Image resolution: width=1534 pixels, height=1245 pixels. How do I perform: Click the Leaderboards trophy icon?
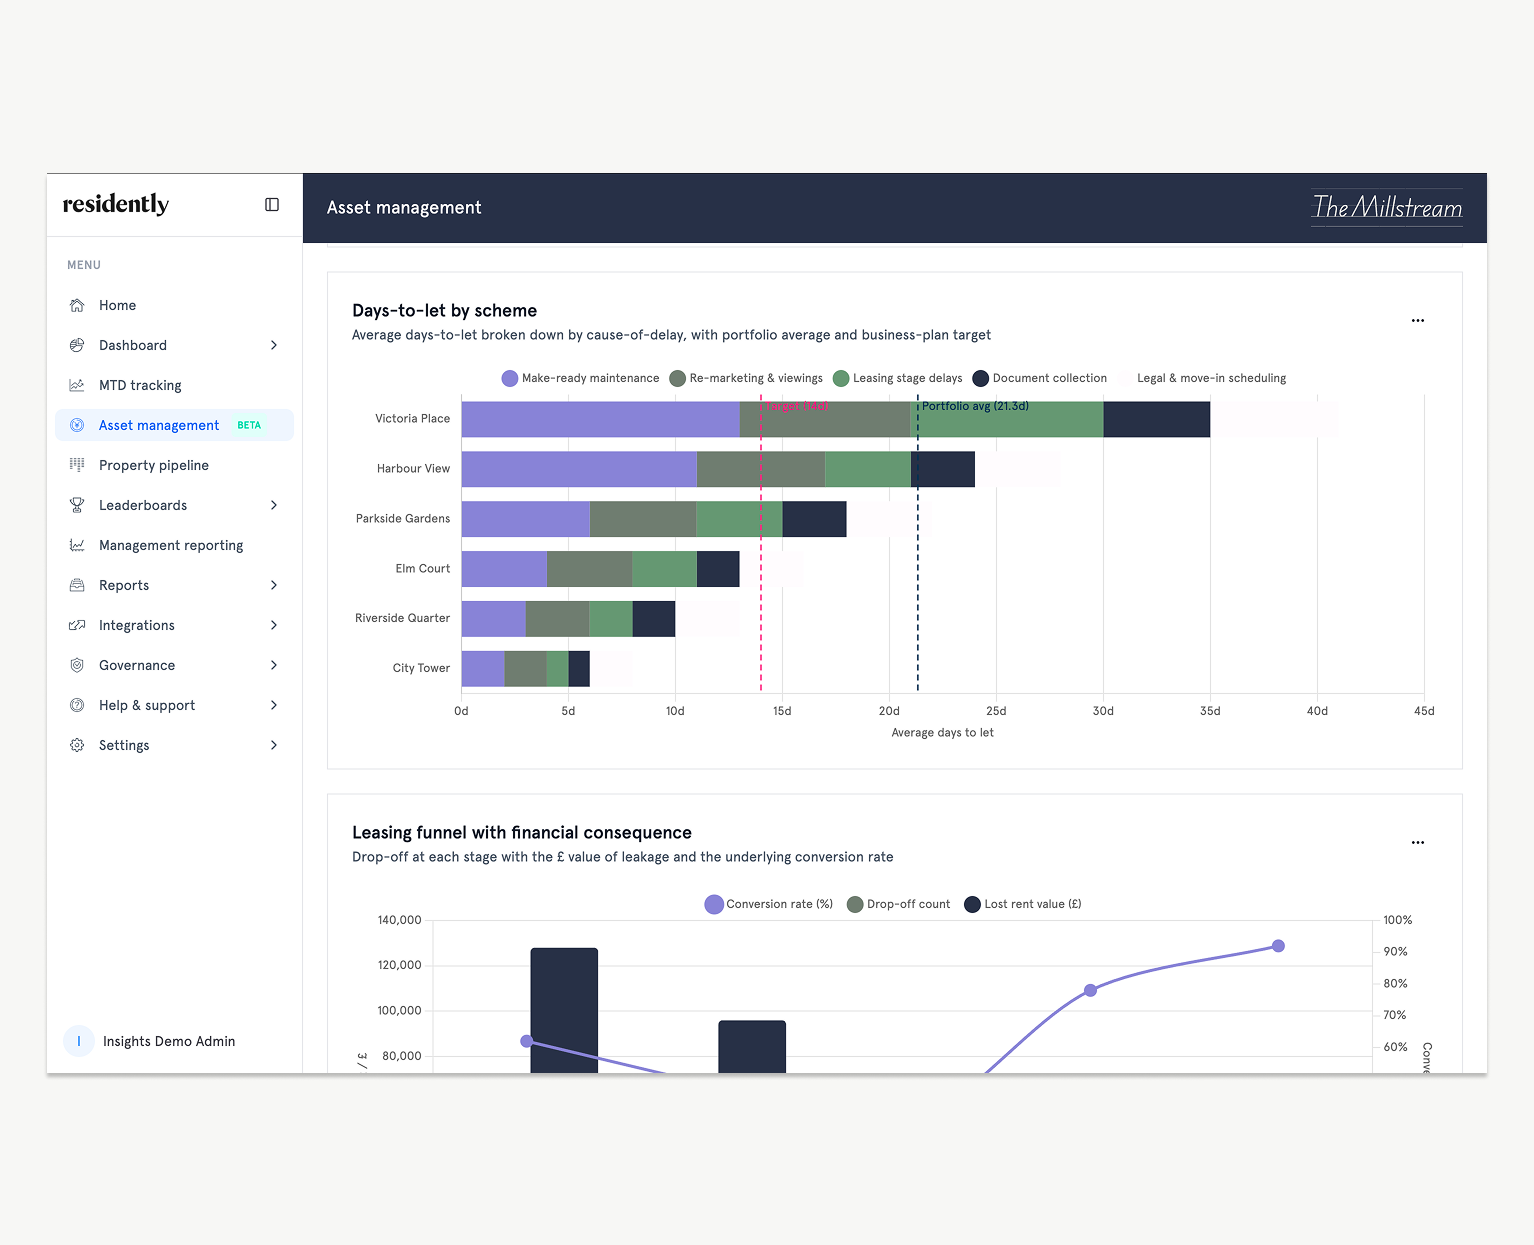pos(77,505)
